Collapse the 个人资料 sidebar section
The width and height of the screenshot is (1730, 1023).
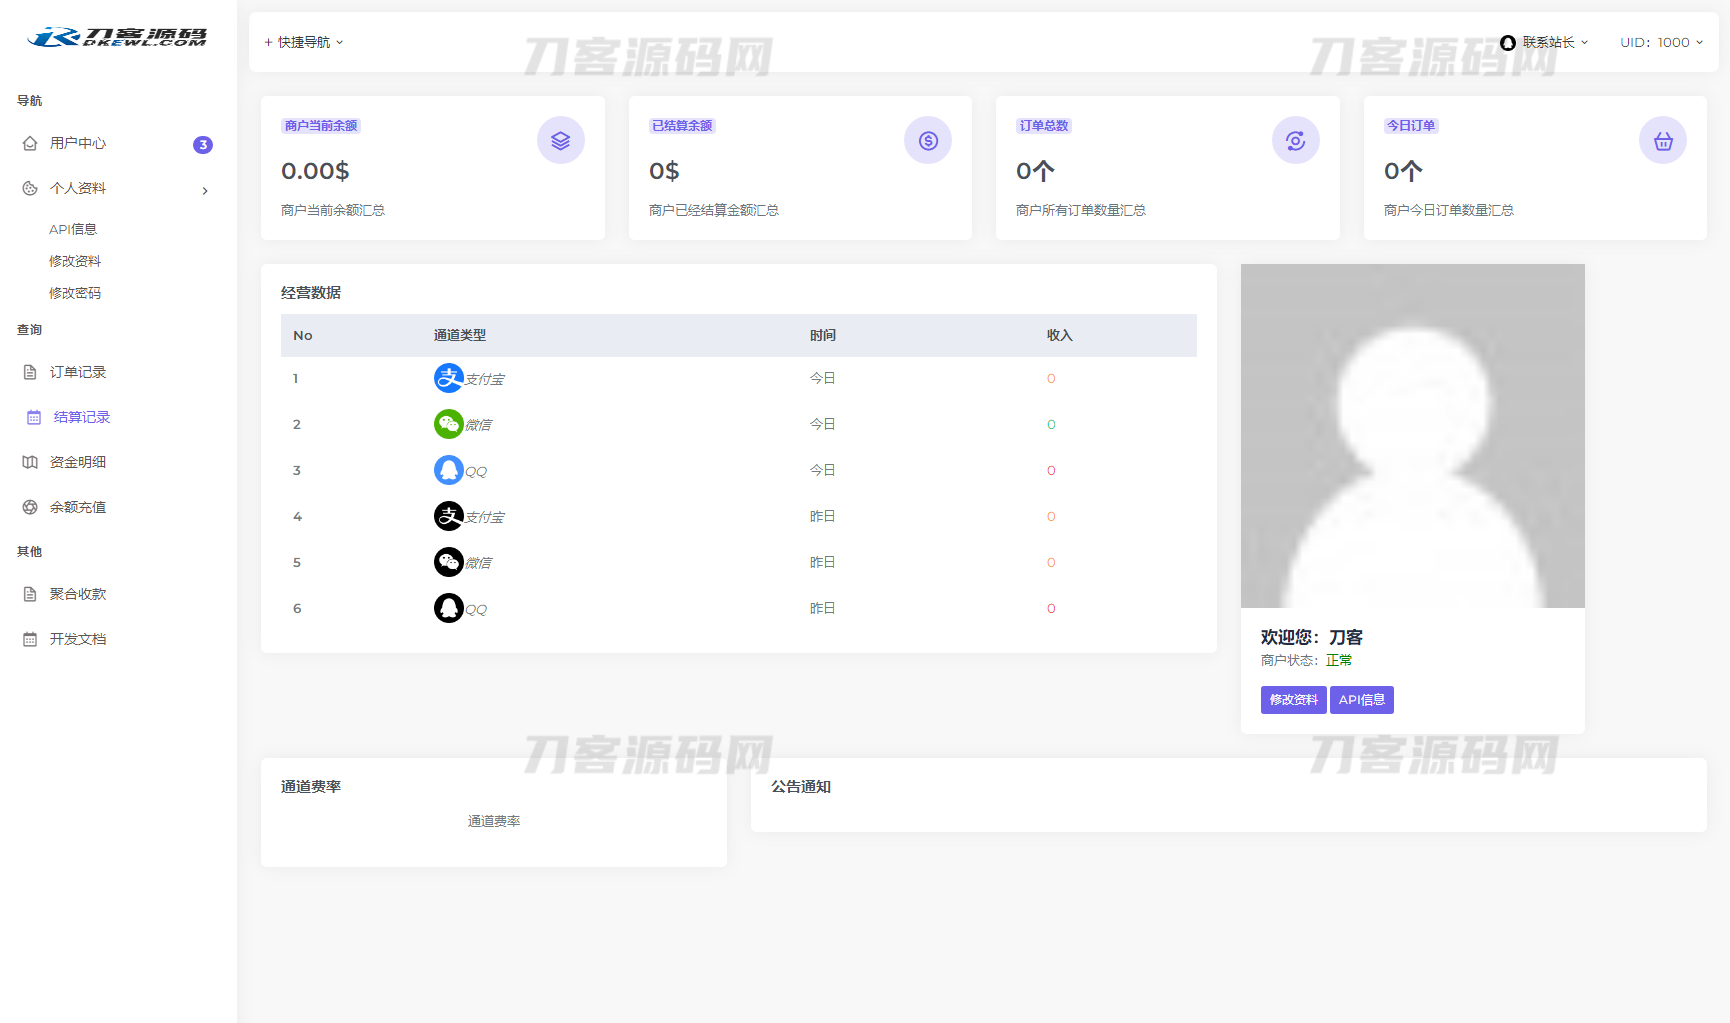[118, 189]
